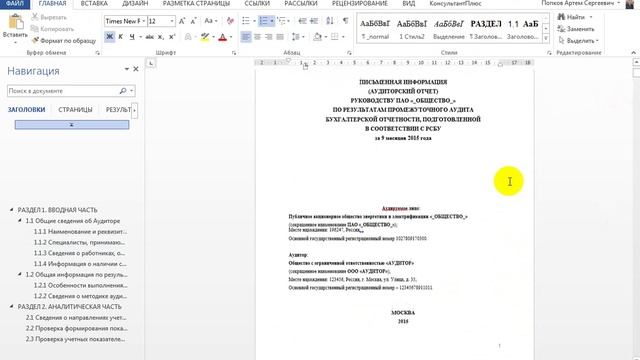This screenshot has height=360, width=640.
Task: Expand the styles gallery More arrow
Action: coord(546,38)
